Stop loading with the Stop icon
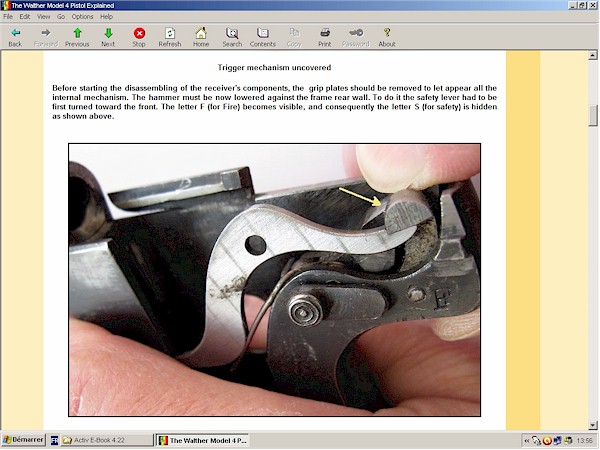This screenshot has width=600, height=450. [x=139, y=38]
